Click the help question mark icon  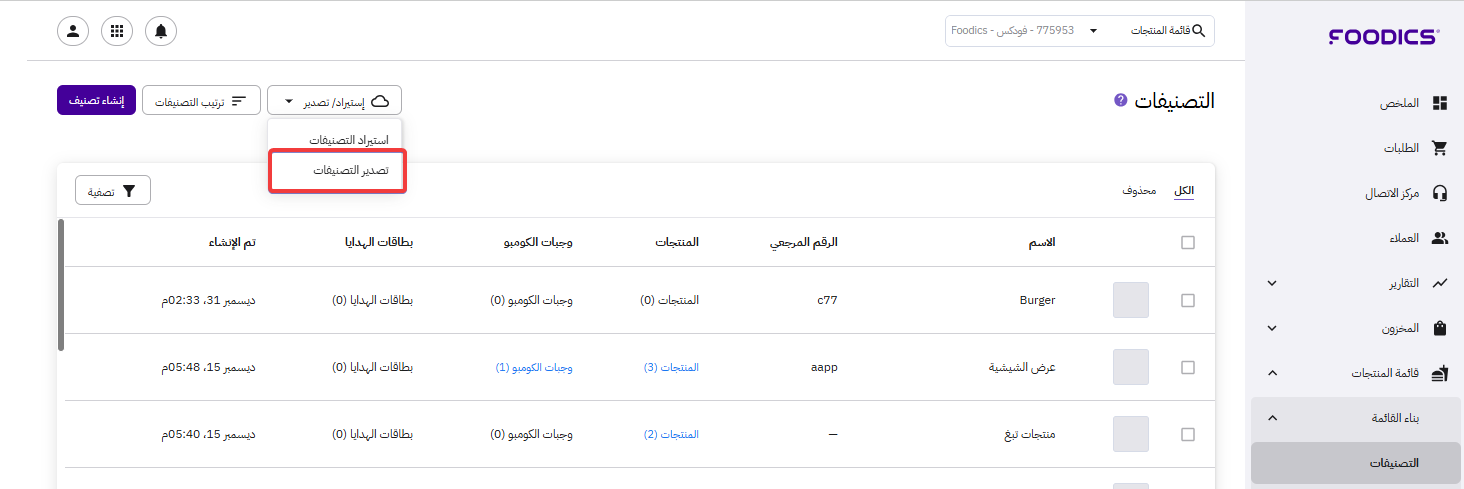[1121, 100]
